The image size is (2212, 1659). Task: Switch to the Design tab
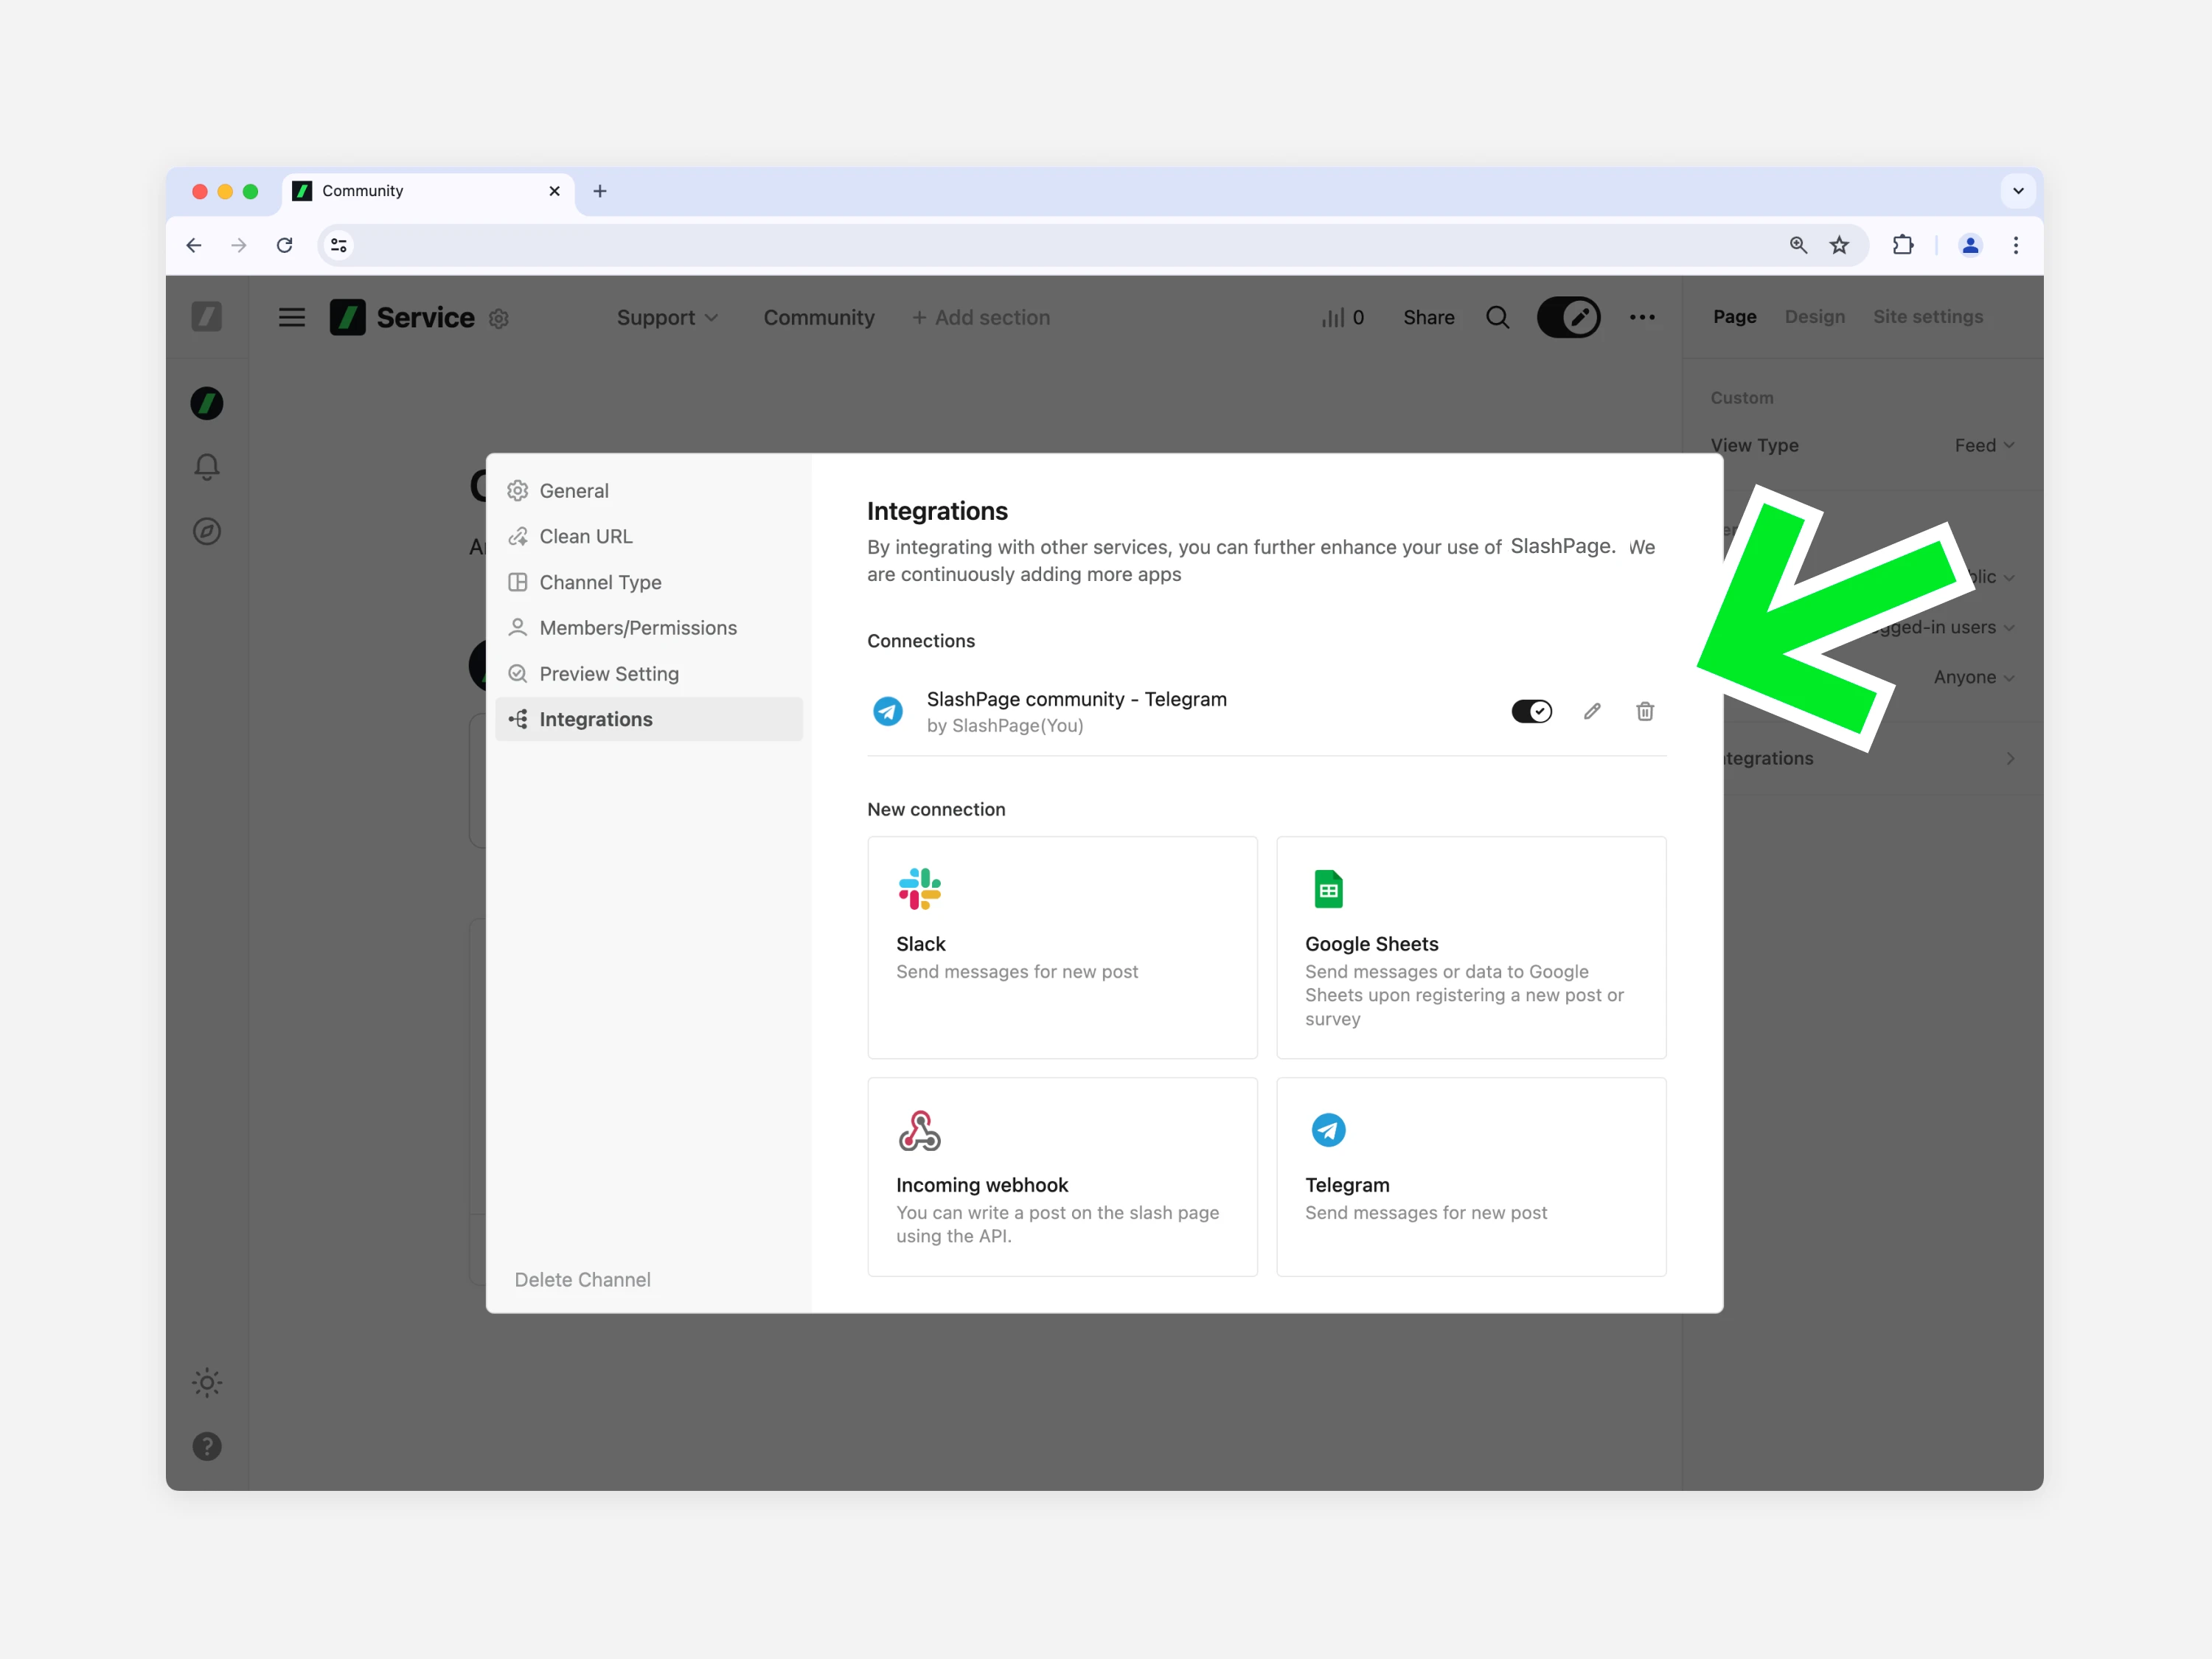pos(1814,316)
